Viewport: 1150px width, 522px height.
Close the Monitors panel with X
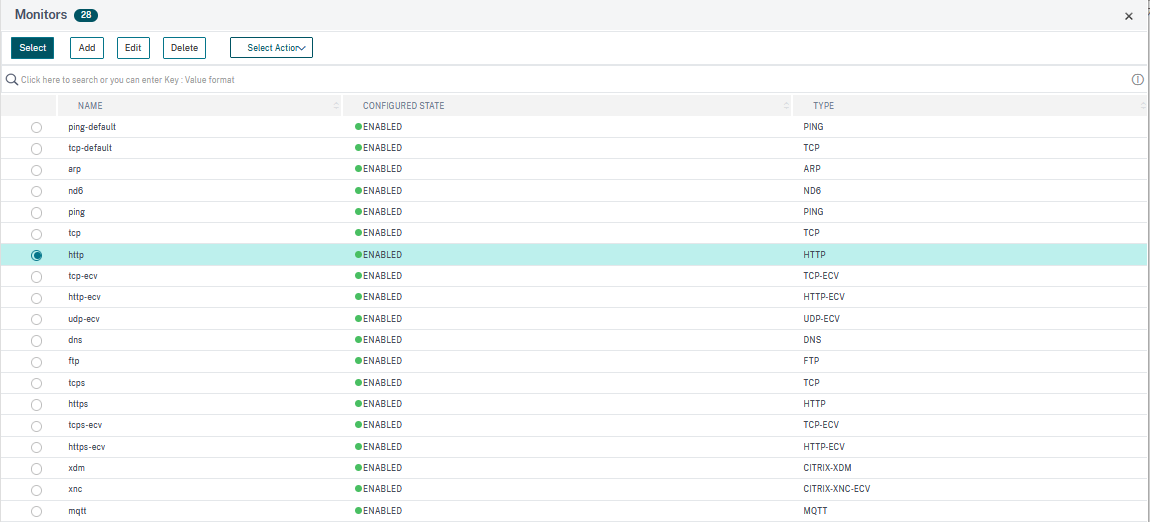(x=1129, y=16)
